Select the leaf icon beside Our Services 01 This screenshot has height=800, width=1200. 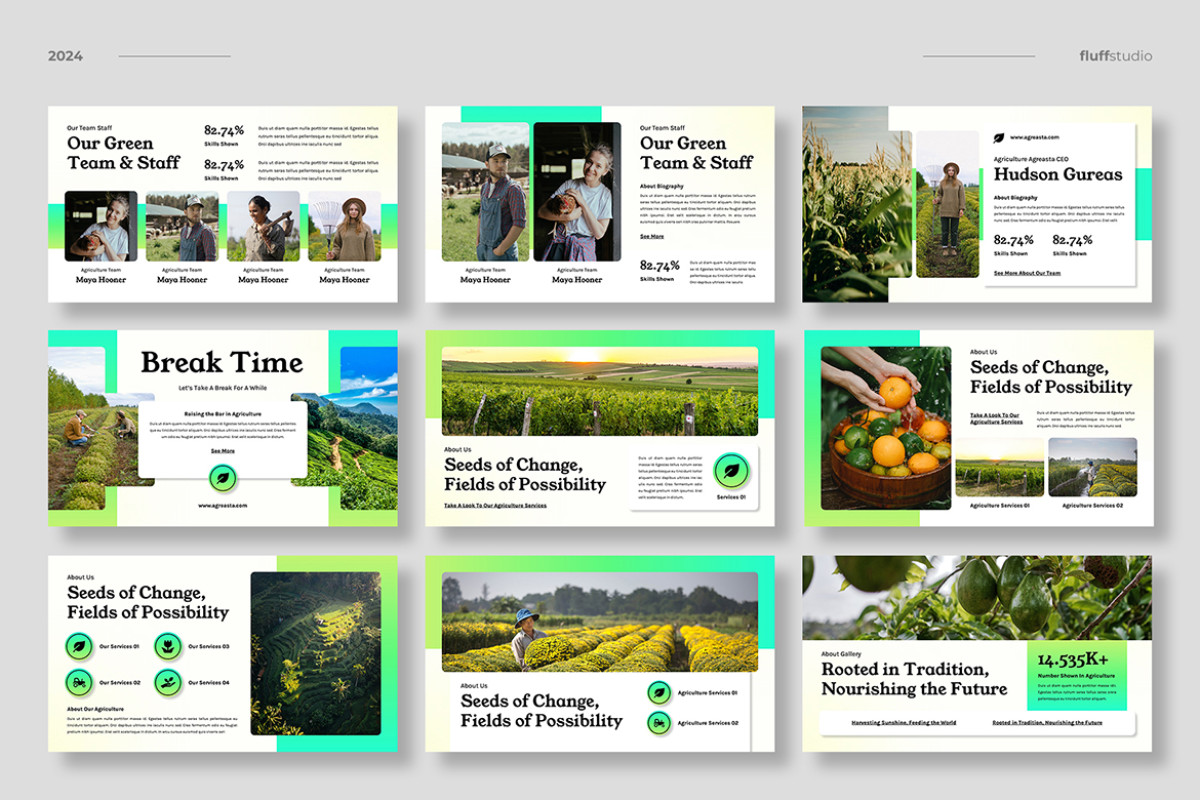tap(78, 647)
